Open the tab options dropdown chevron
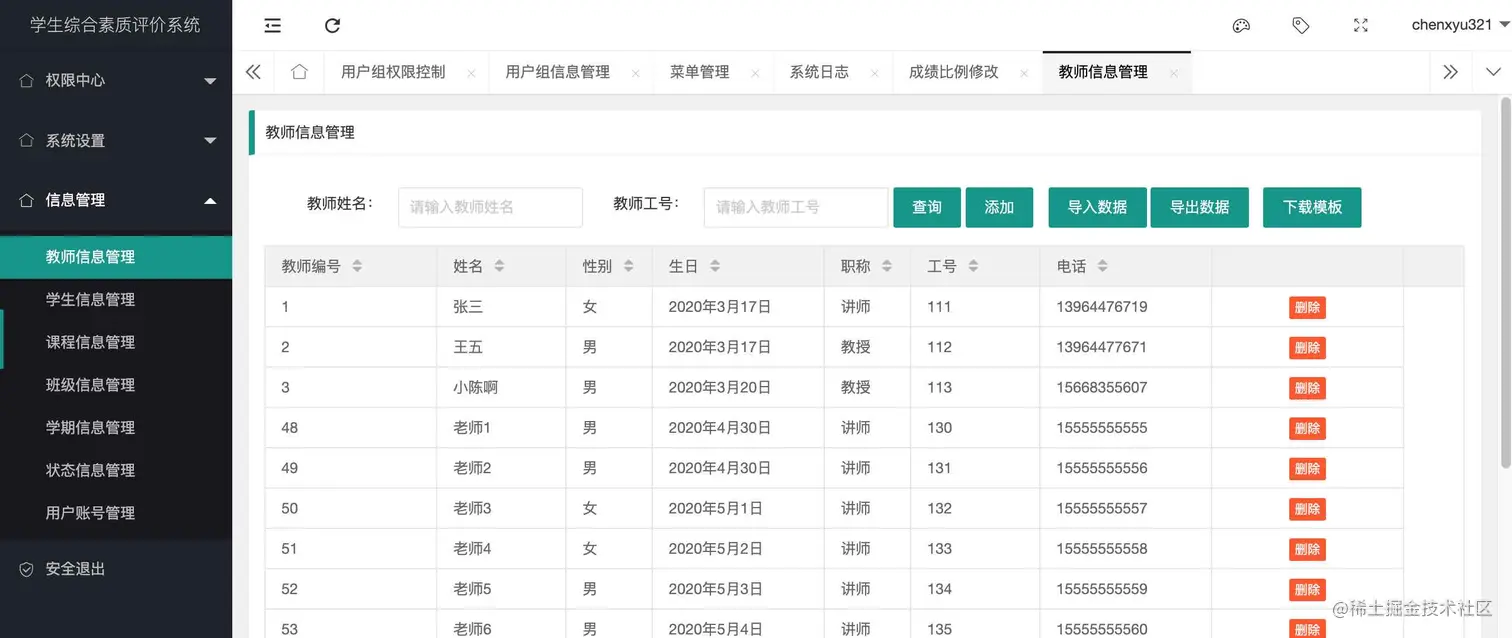This screenshot has height=638, width=1512. (1493, 72)
